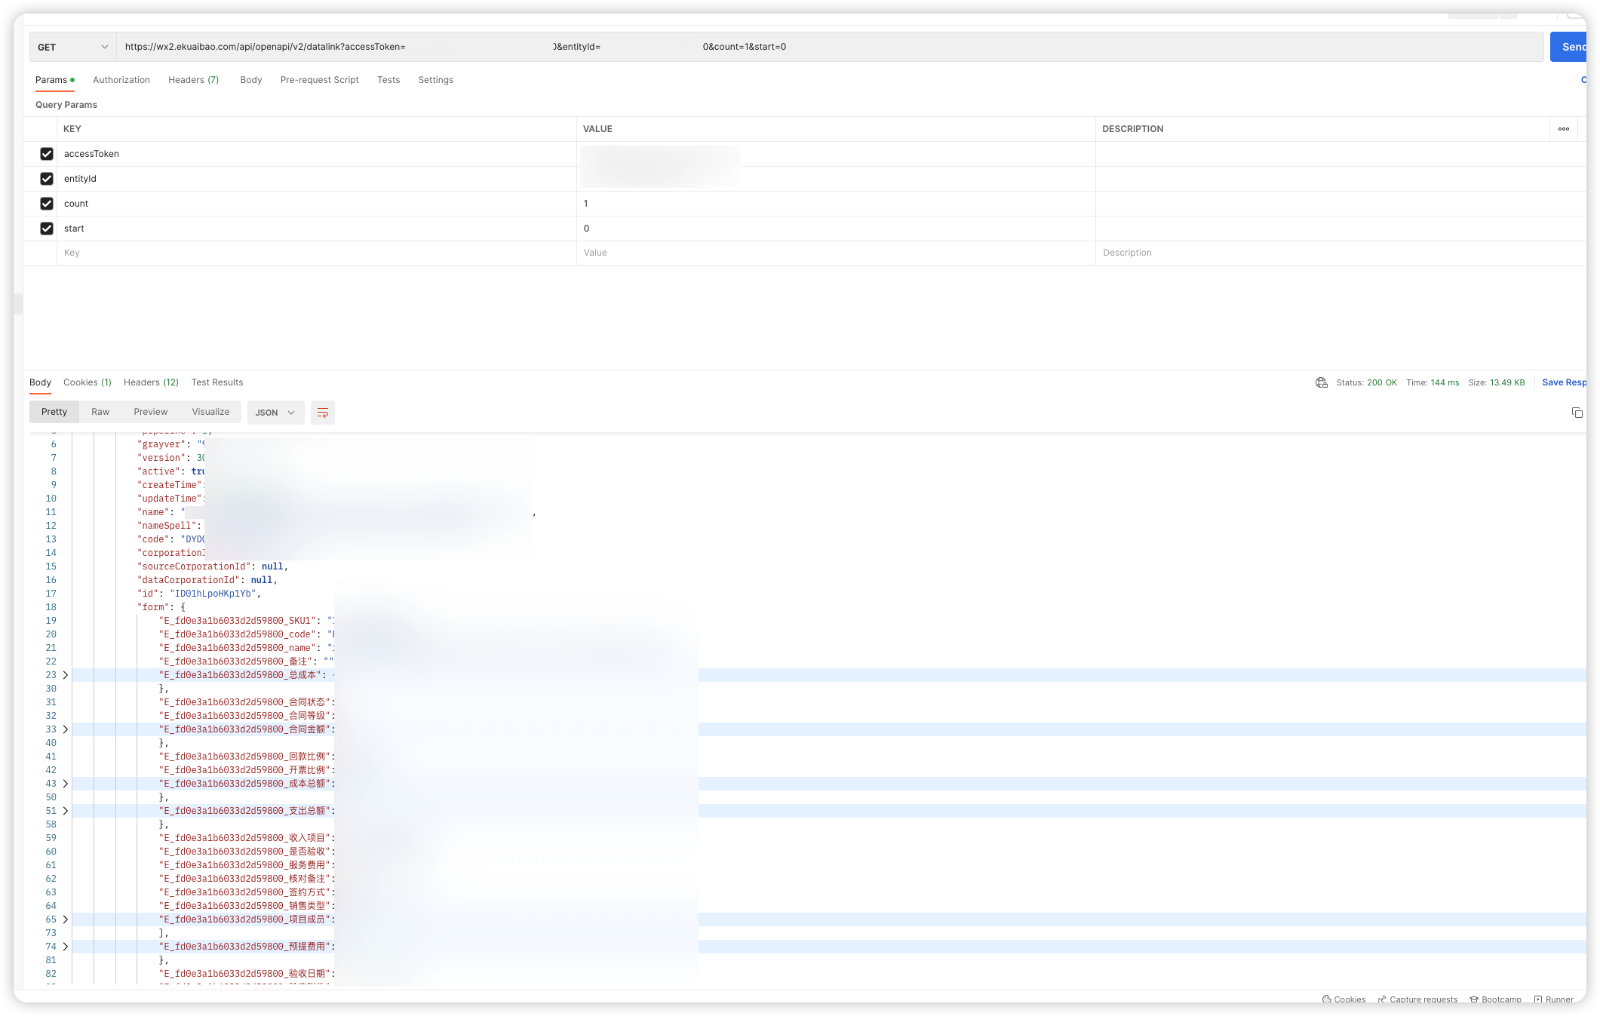This screenshot has width=1600, height=1016.
Task: Open the GET HTTP method dropdown
Action: pos(73,47)
